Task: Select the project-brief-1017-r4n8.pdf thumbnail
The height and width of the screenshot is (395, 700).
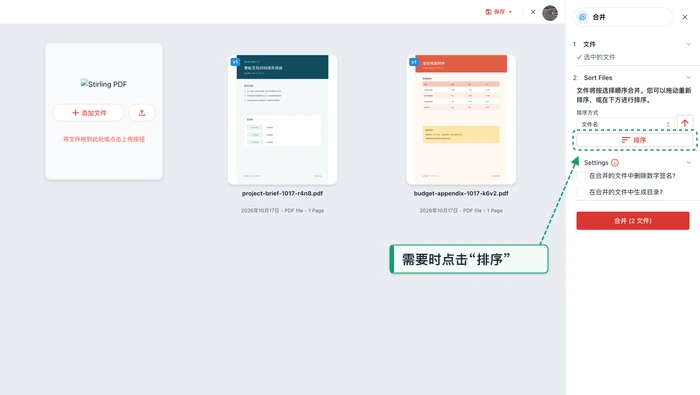Action: pyautogui.click(x=282, y=120)
